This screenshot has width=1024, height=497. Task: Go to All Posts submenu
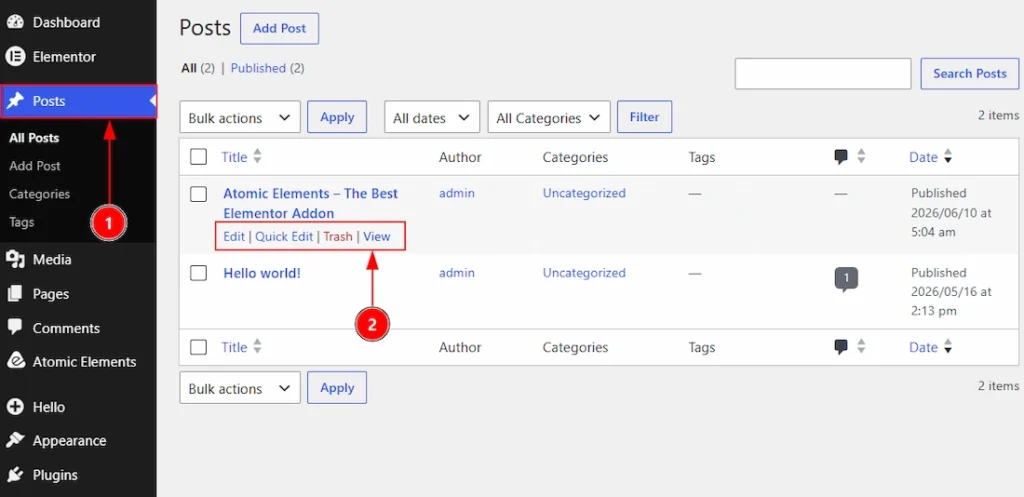click(x=34, y=138)
